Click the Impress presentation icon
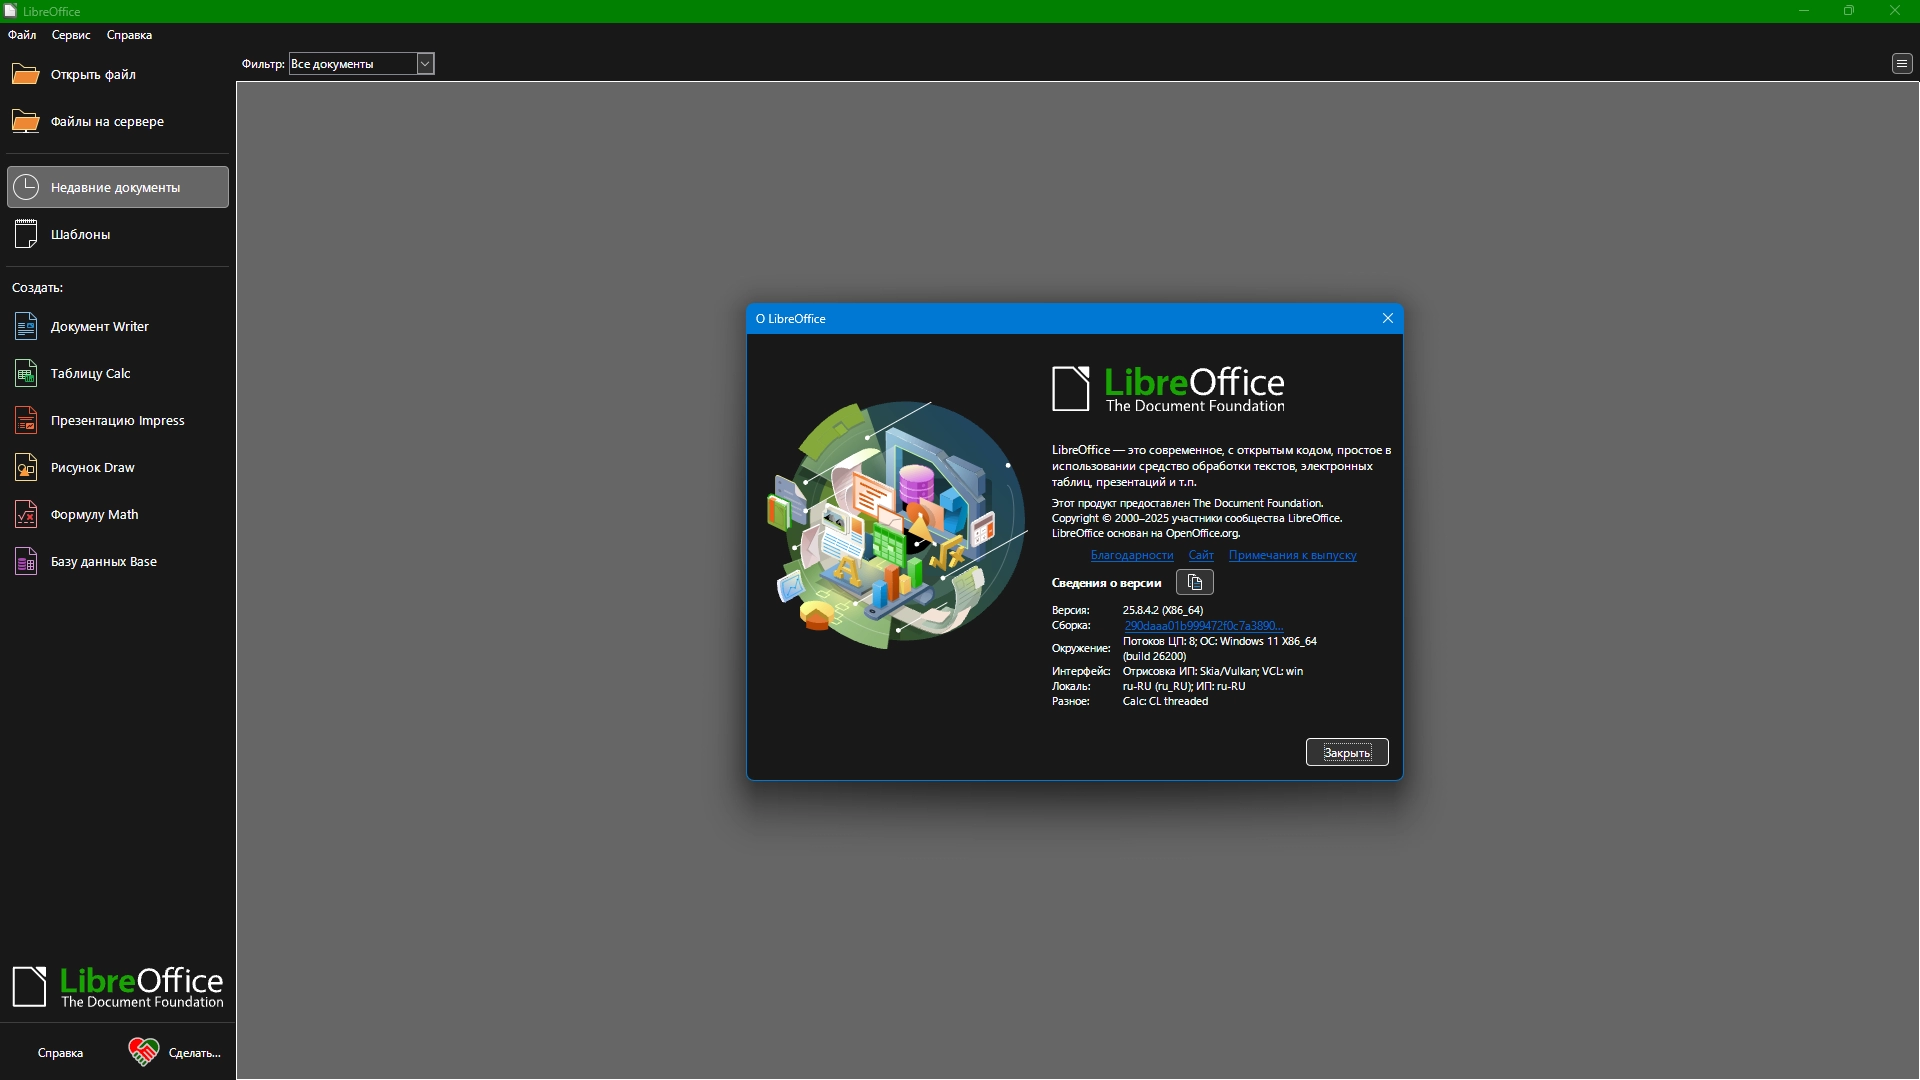This screenshot has height=1080, width=1920. pos(26,420)
